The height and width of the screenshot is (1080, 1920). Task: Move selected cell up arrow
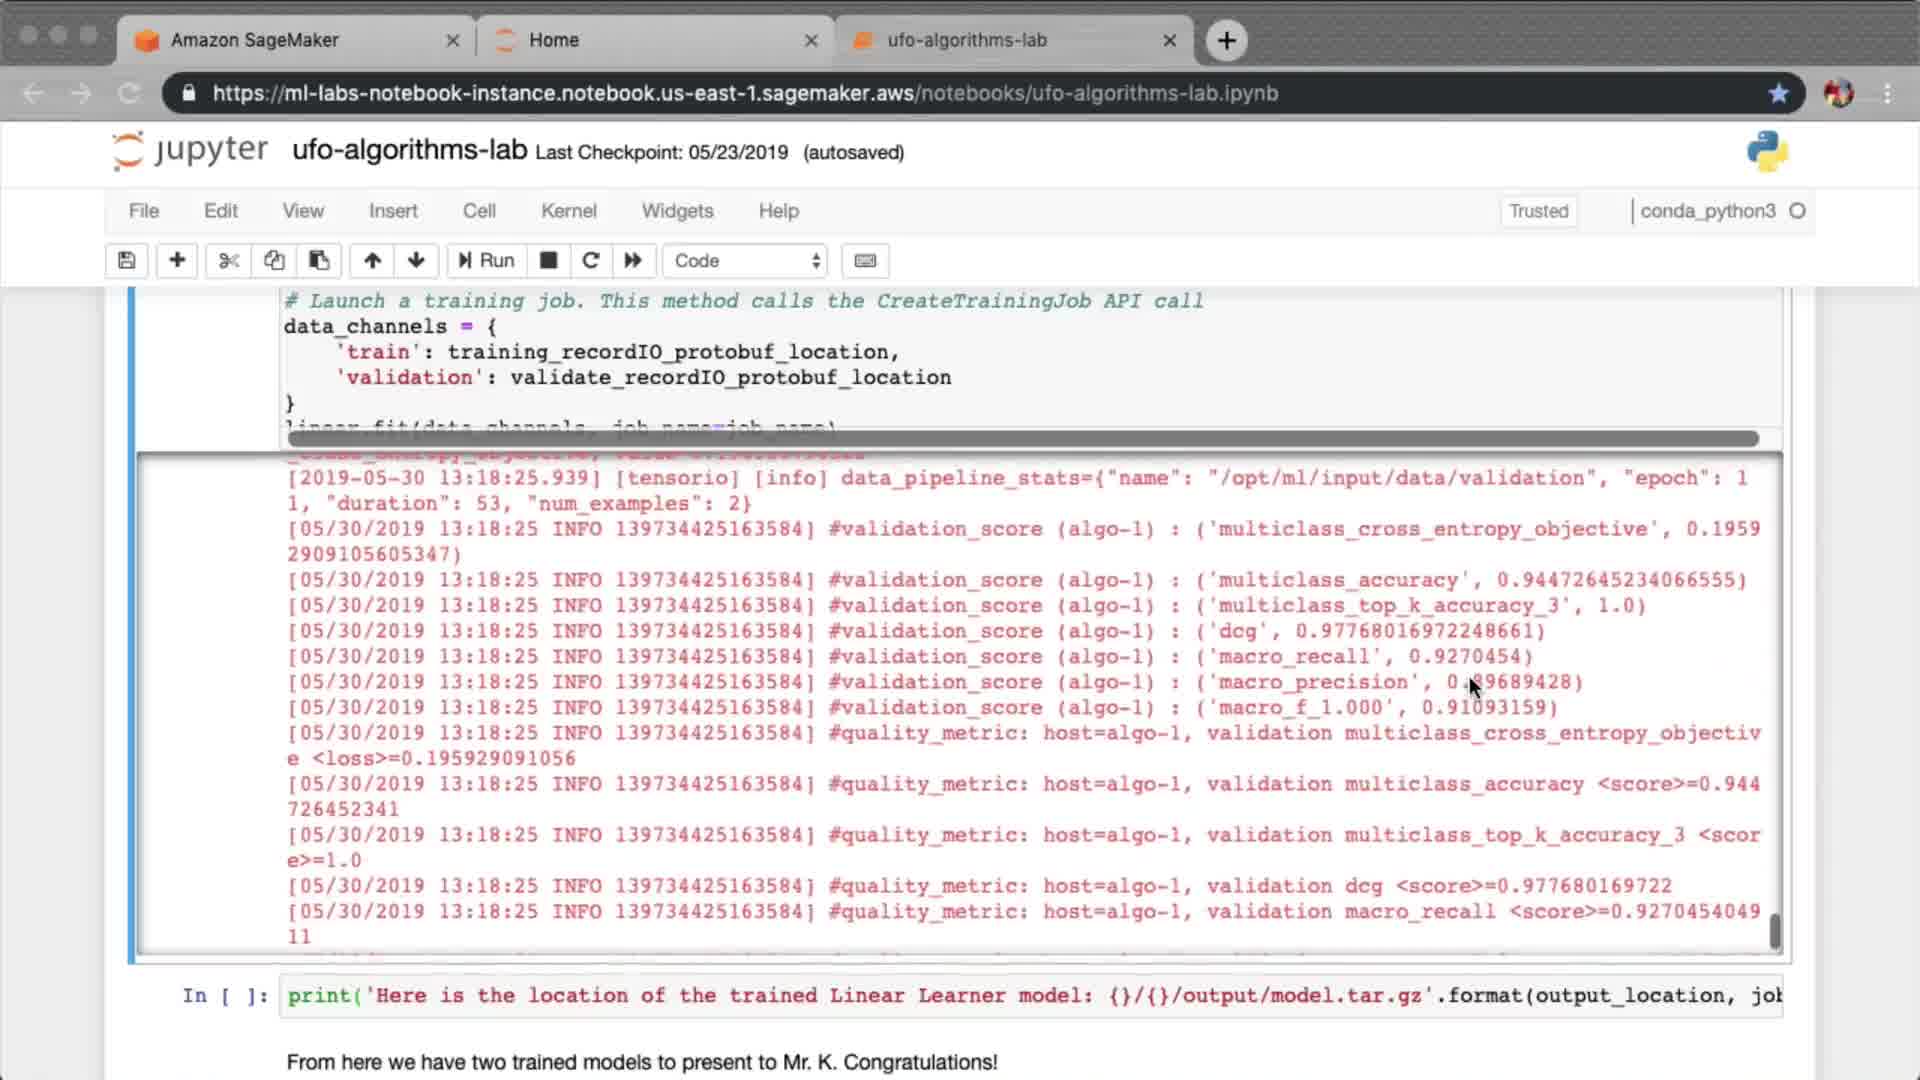(372, 261)
